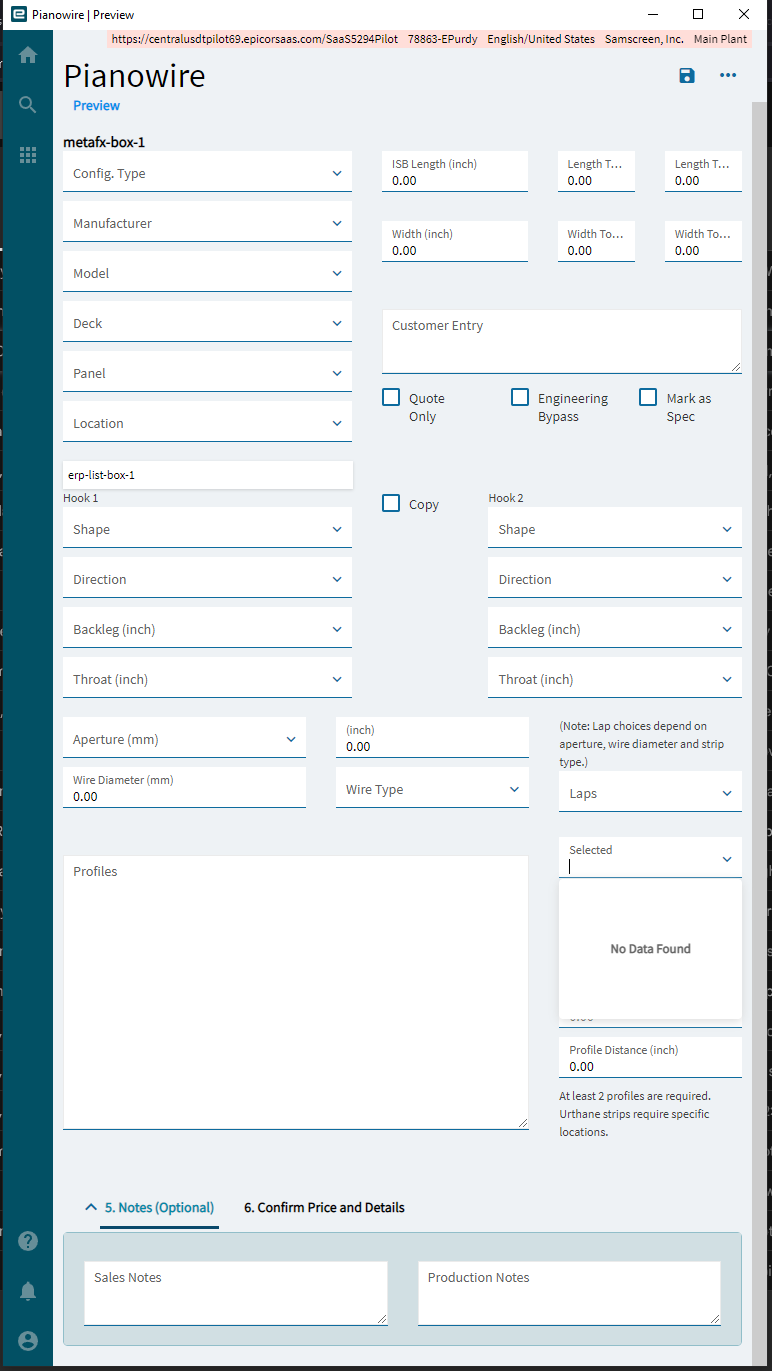Open the help question mark icon
Screen dimensions: 772x1371
(x=28, y=1241)
